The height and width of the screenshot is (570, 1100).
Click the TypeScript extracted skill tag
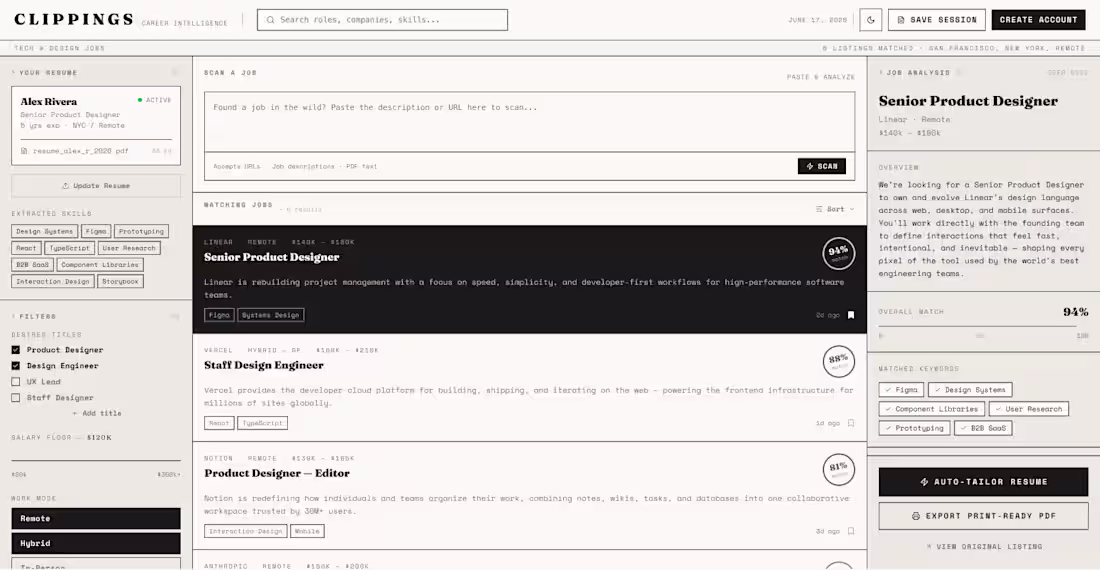69,248
